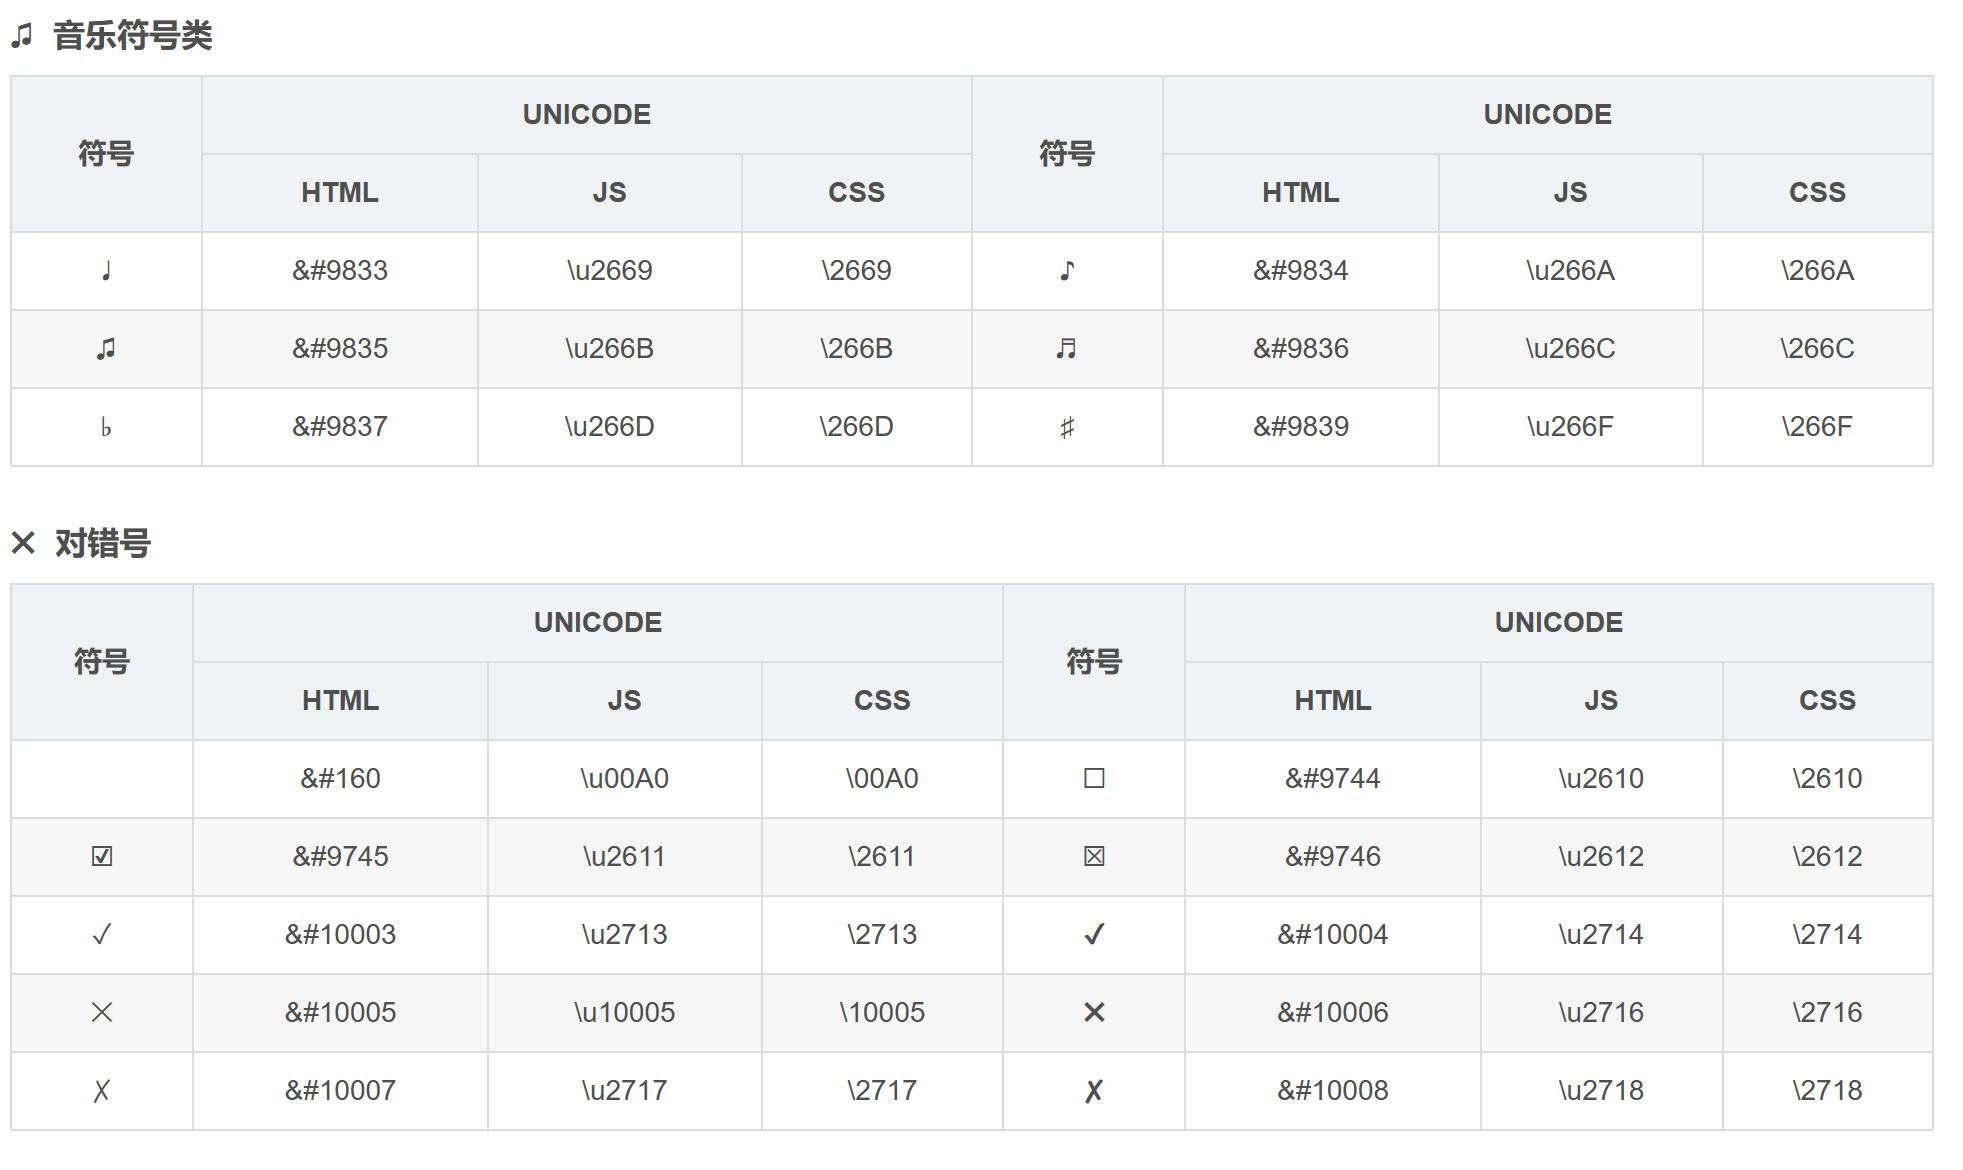Viewport: 1963px width, 1170px height.
Task: Select the &#9833 HTML code cell
Action: coord(340,271)
